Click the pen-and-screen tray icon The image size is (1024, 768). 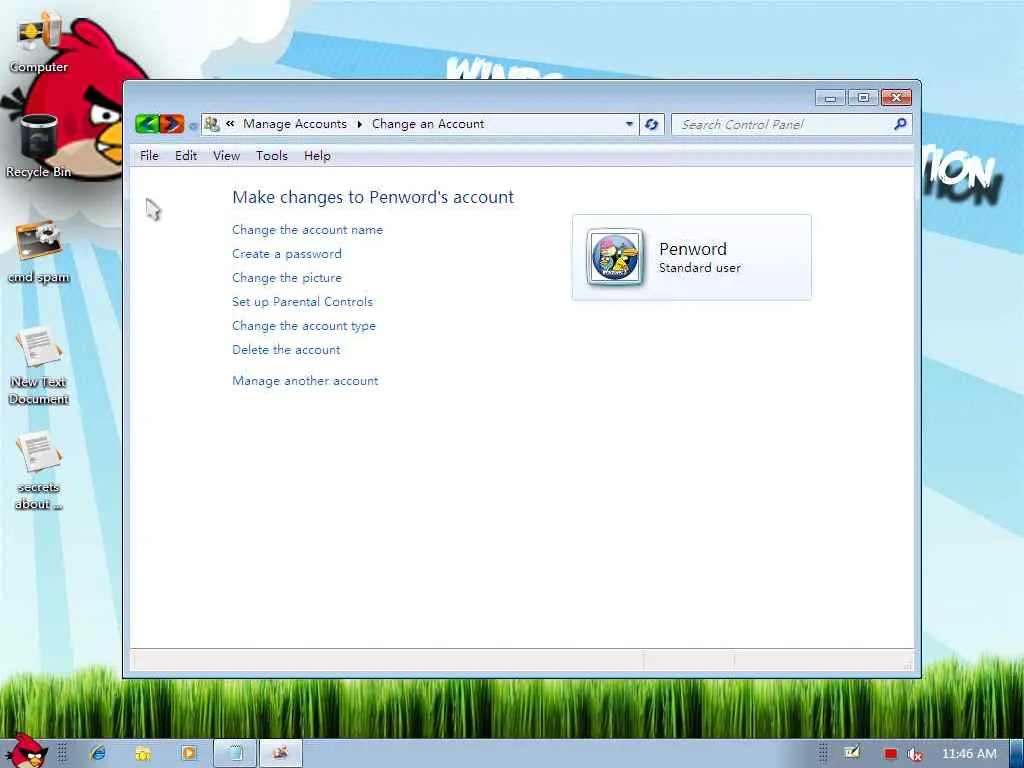coord(851,753)
